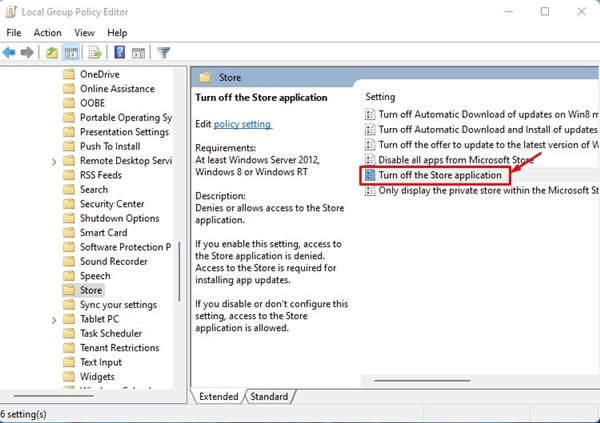Toggle Show/Hide Console Tree icon
600x423 pixels.
[x=71, y=52]
